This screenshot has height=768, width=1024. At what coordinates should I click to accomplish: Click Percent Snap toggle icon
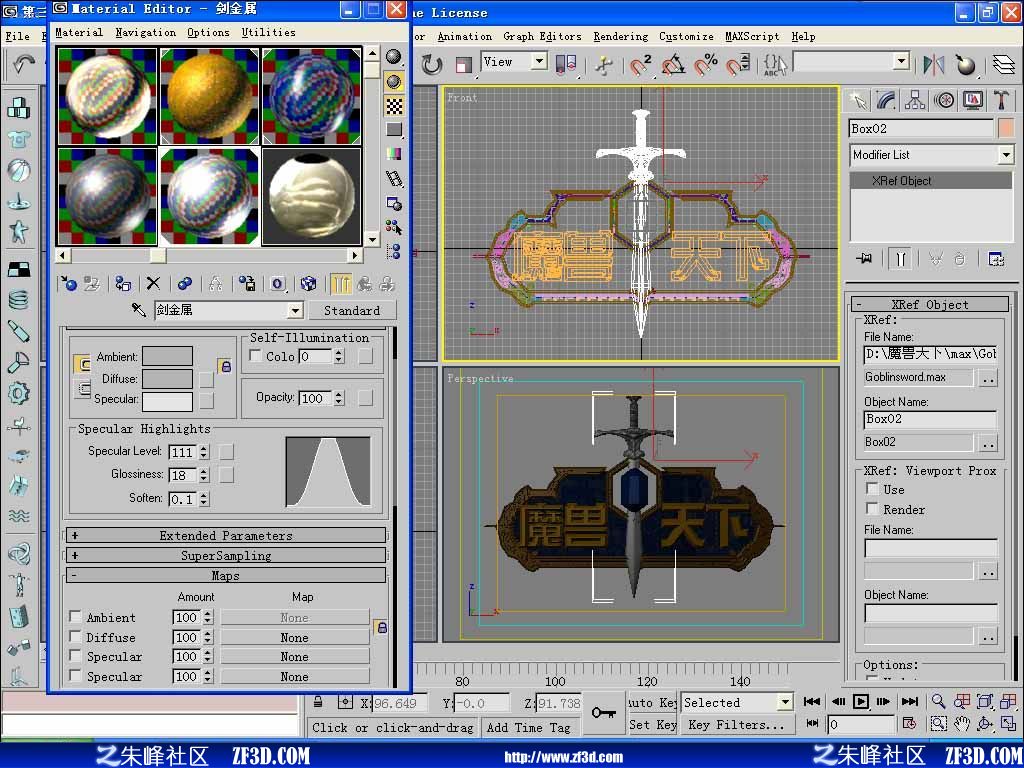click(x=705, y=65)
